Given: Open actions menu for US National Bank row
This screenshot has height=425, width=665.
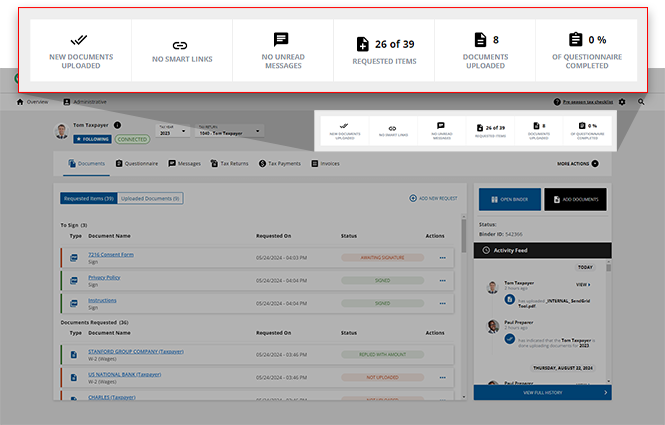Looking at the screenshot, I should point(442,377).
